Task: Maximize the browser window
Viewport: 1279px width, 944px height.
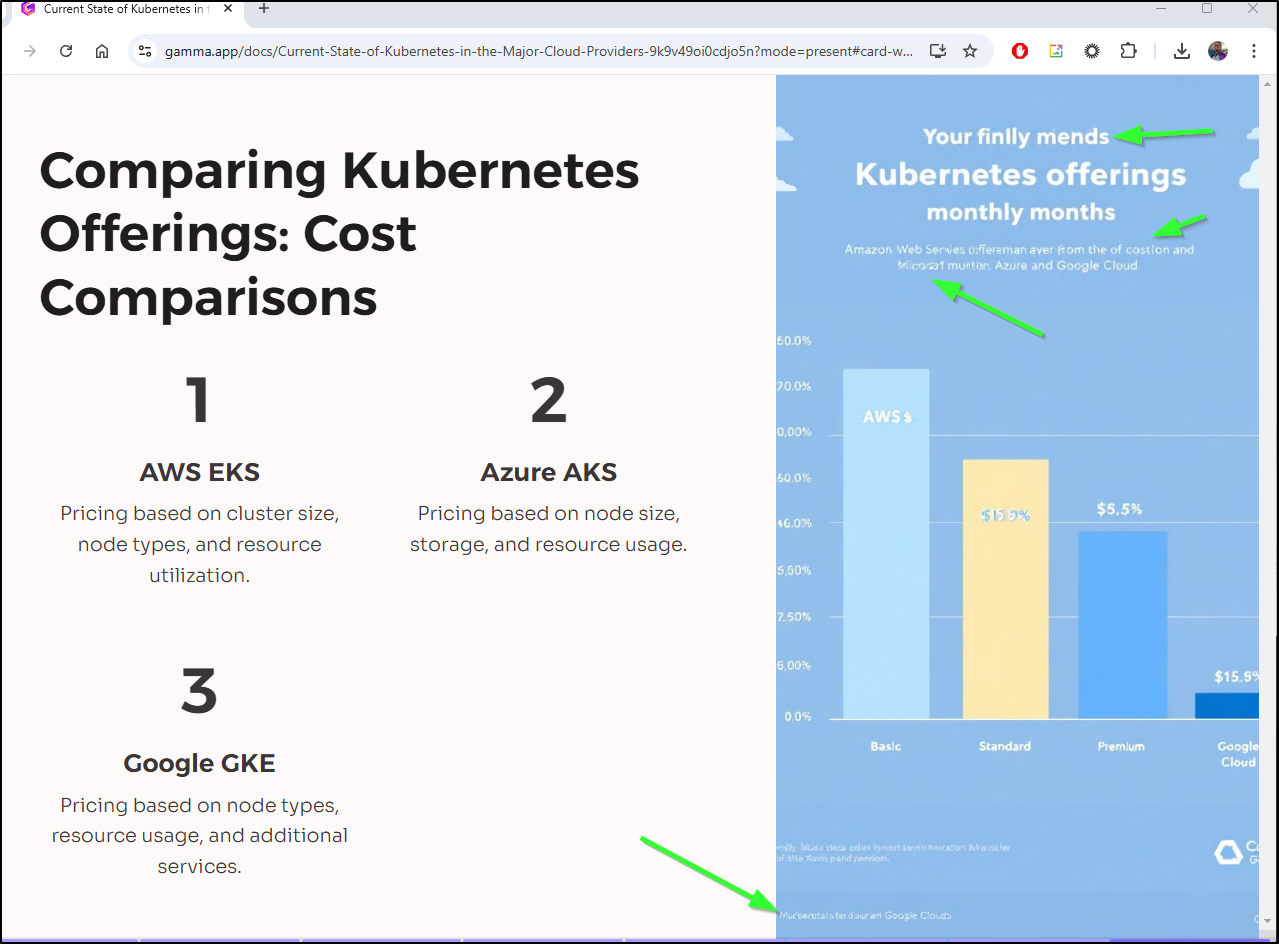Action: point(1207,9)
